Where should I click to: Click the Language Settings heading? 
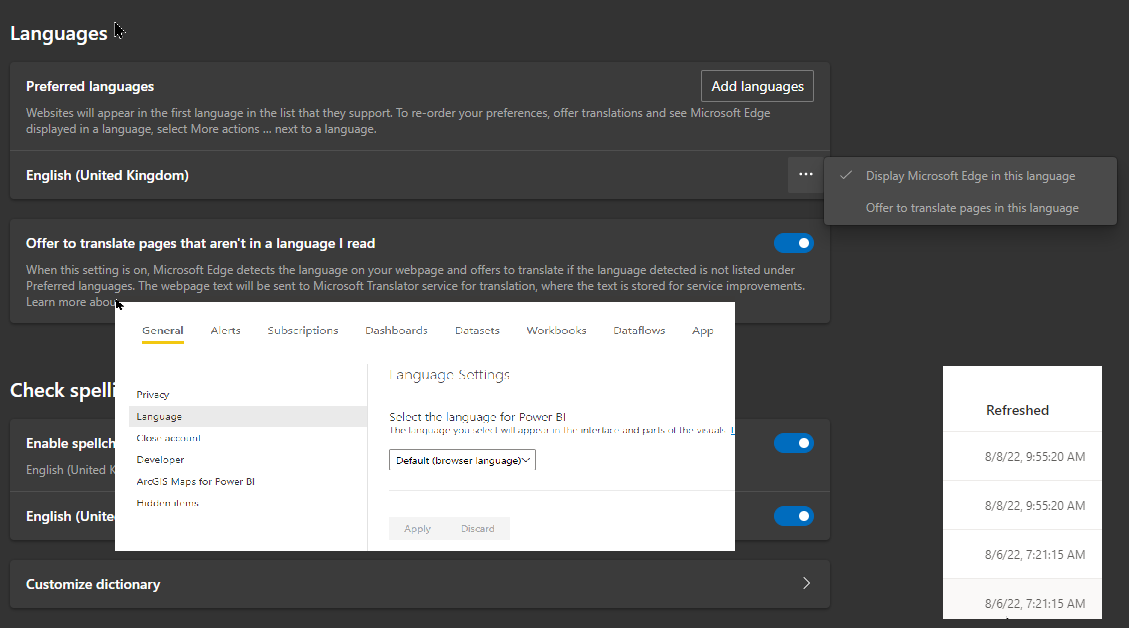point(449,374)
